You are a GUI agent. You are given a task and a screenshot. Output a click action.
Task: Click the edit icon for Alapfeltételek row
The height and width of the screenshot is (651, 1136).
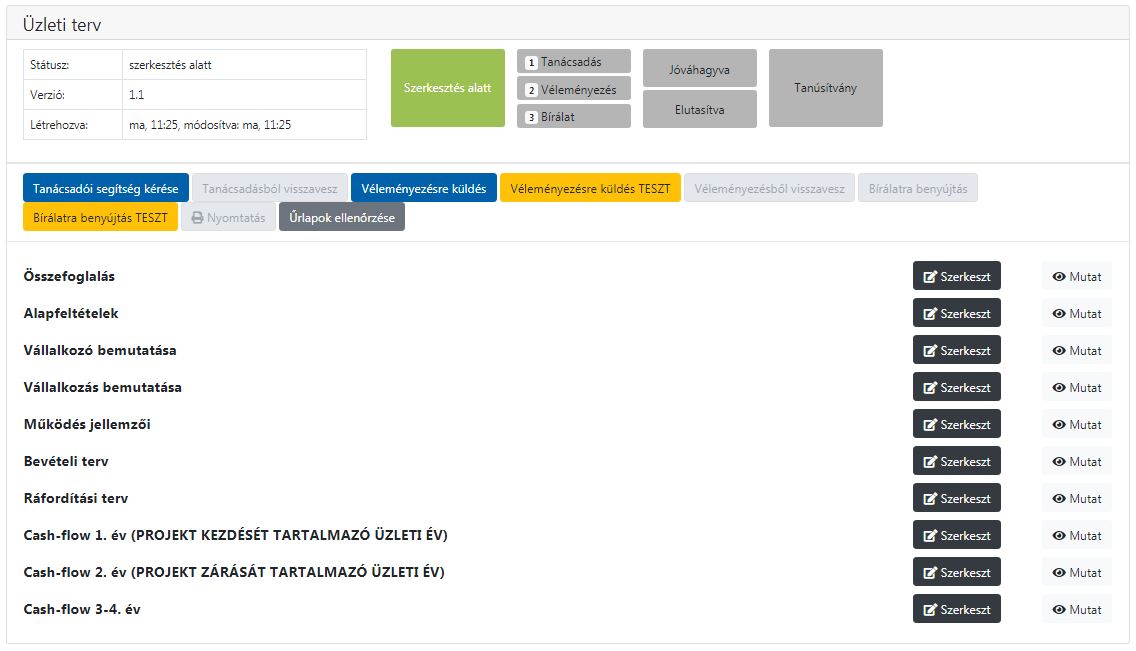point(930,314)
